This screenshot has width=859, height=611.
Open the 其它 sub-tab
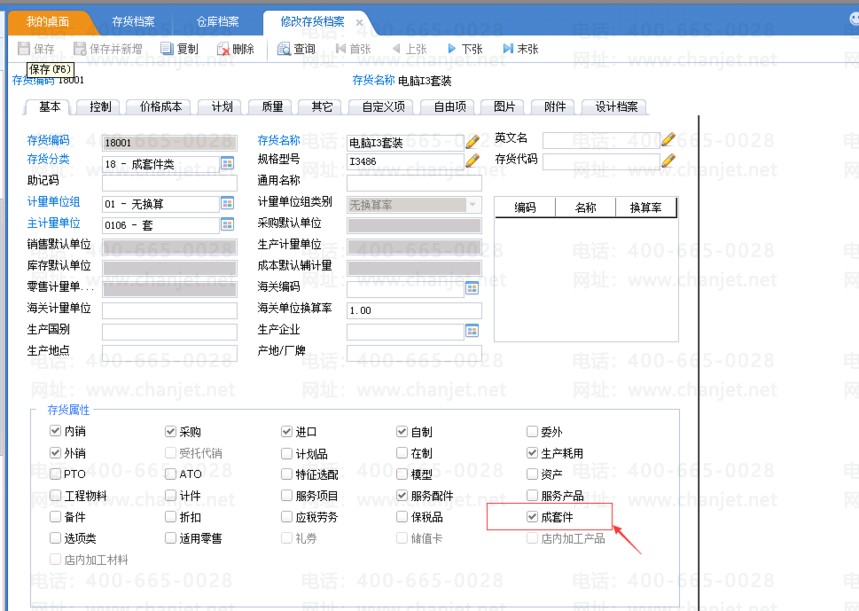tap(322, 107)
